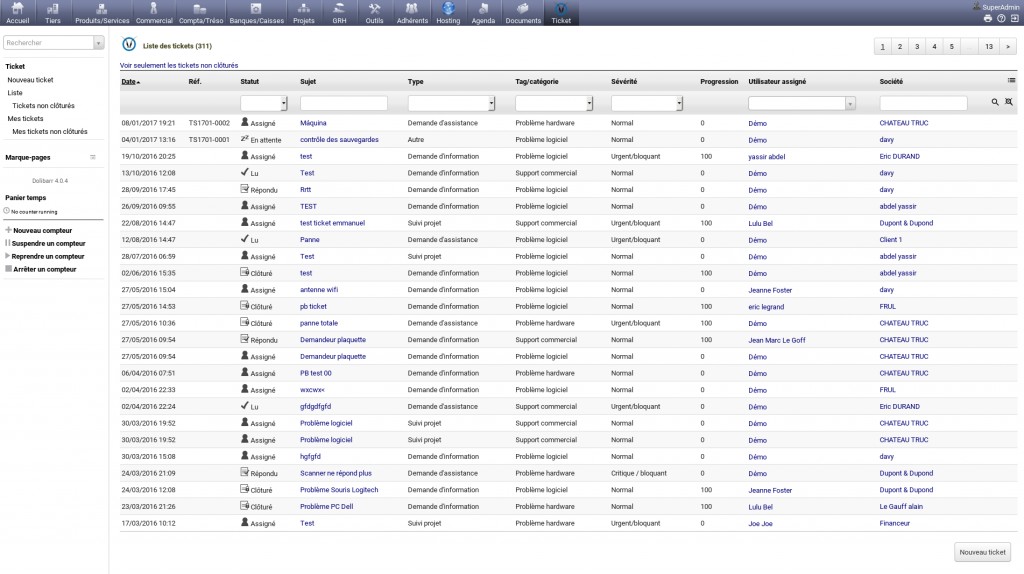Click the print icon in header
1024x574 pixels.
(x=988, y=18)
